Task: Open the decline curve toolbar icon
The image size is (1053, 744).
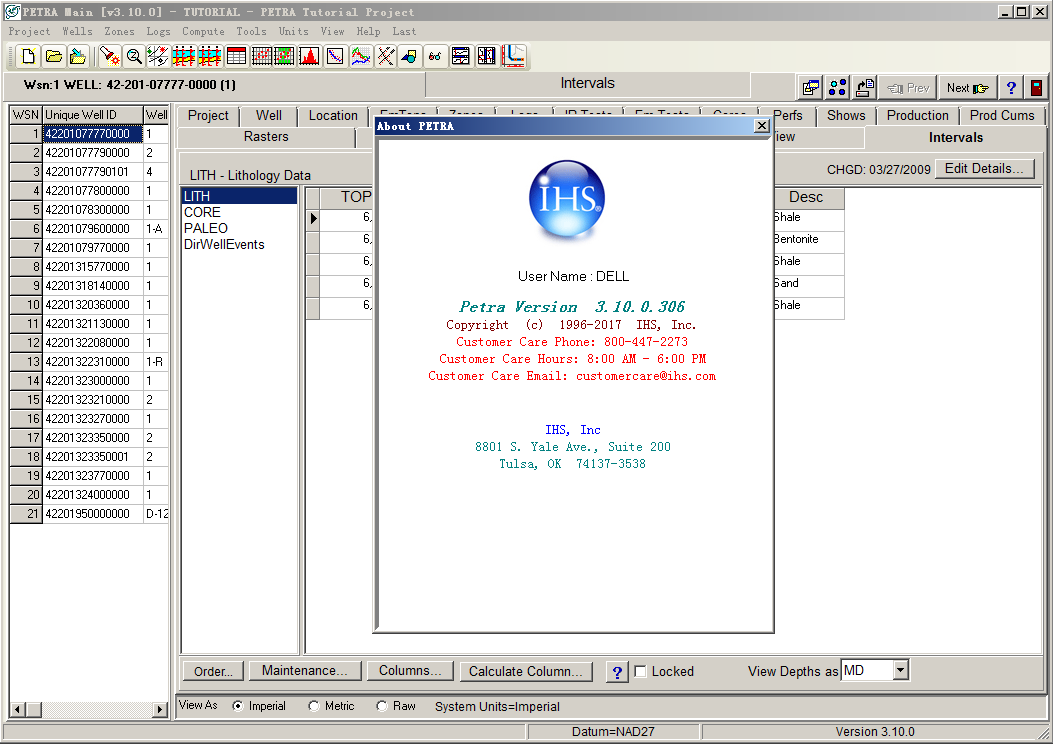Action: pos(335,56)
